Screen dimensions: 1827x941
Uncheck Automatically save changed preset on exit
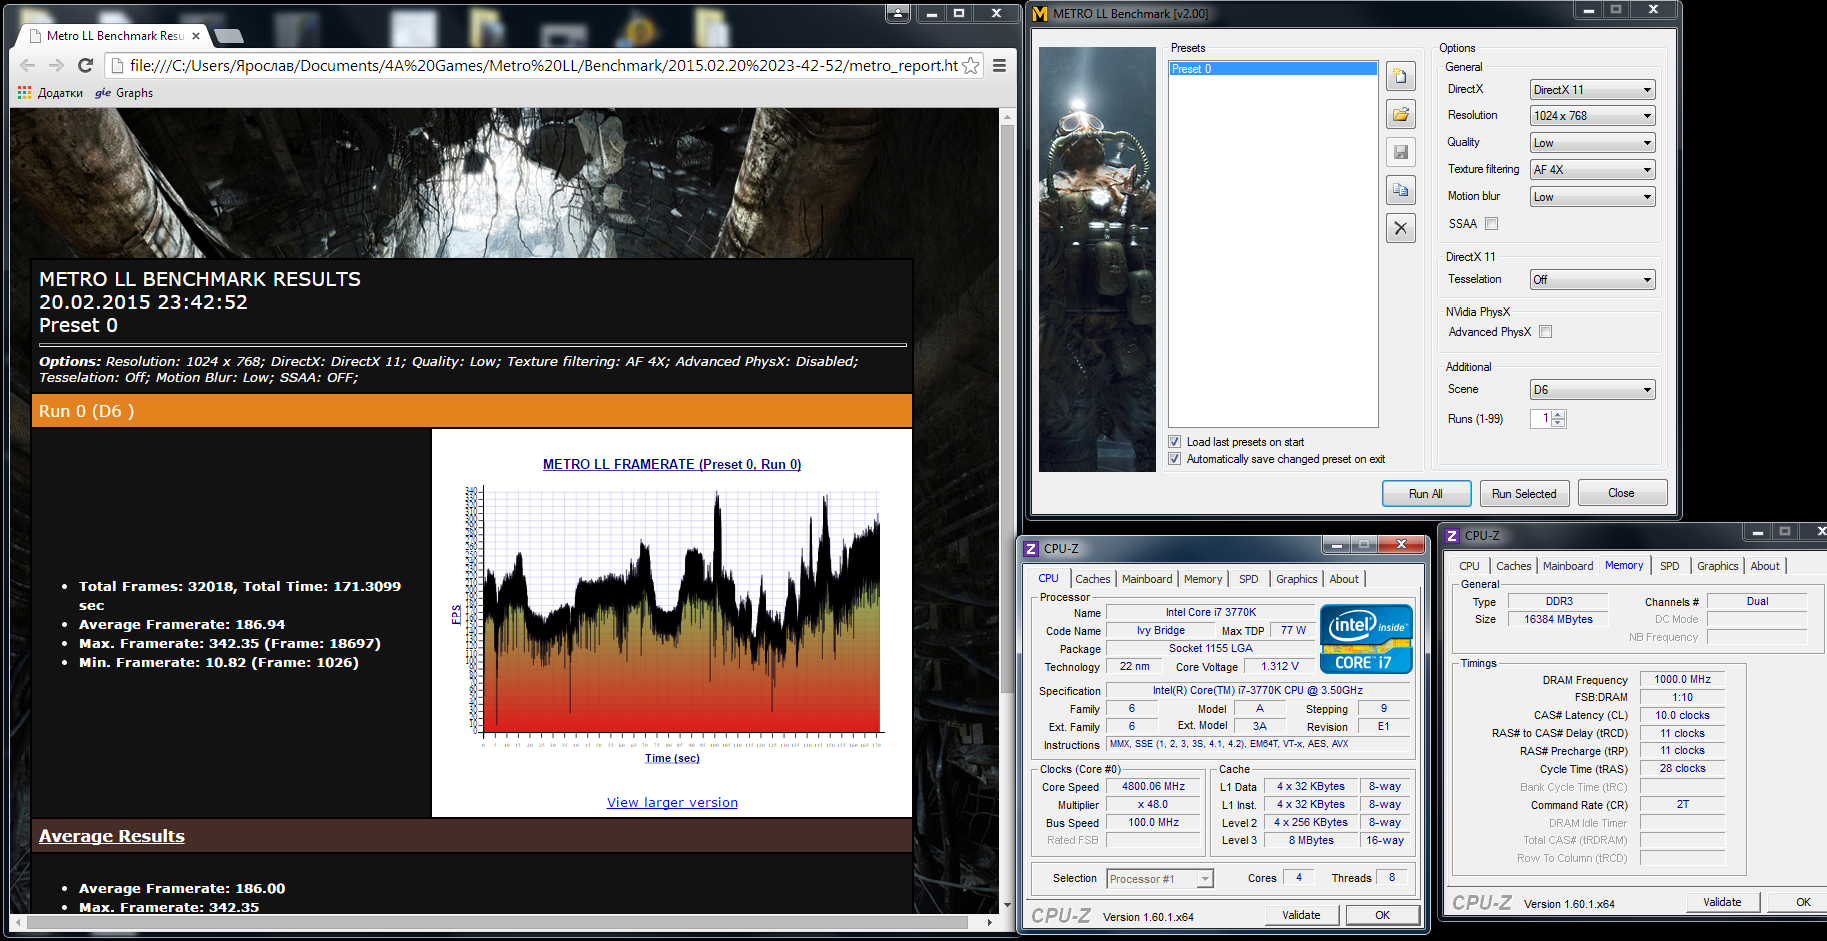[1175, 459]
